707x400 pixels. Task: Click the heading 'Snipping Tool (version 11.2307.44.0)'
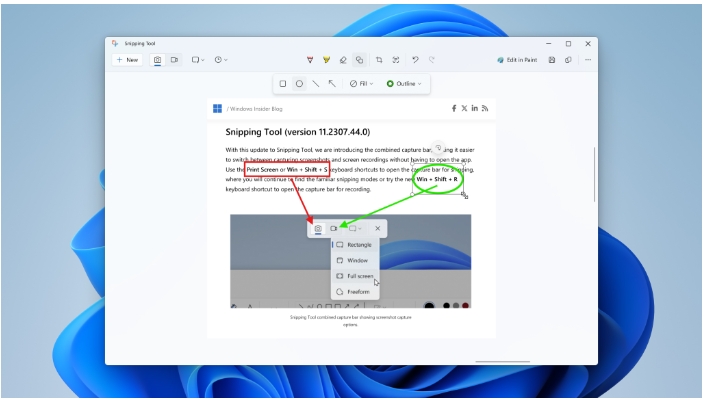298,132
